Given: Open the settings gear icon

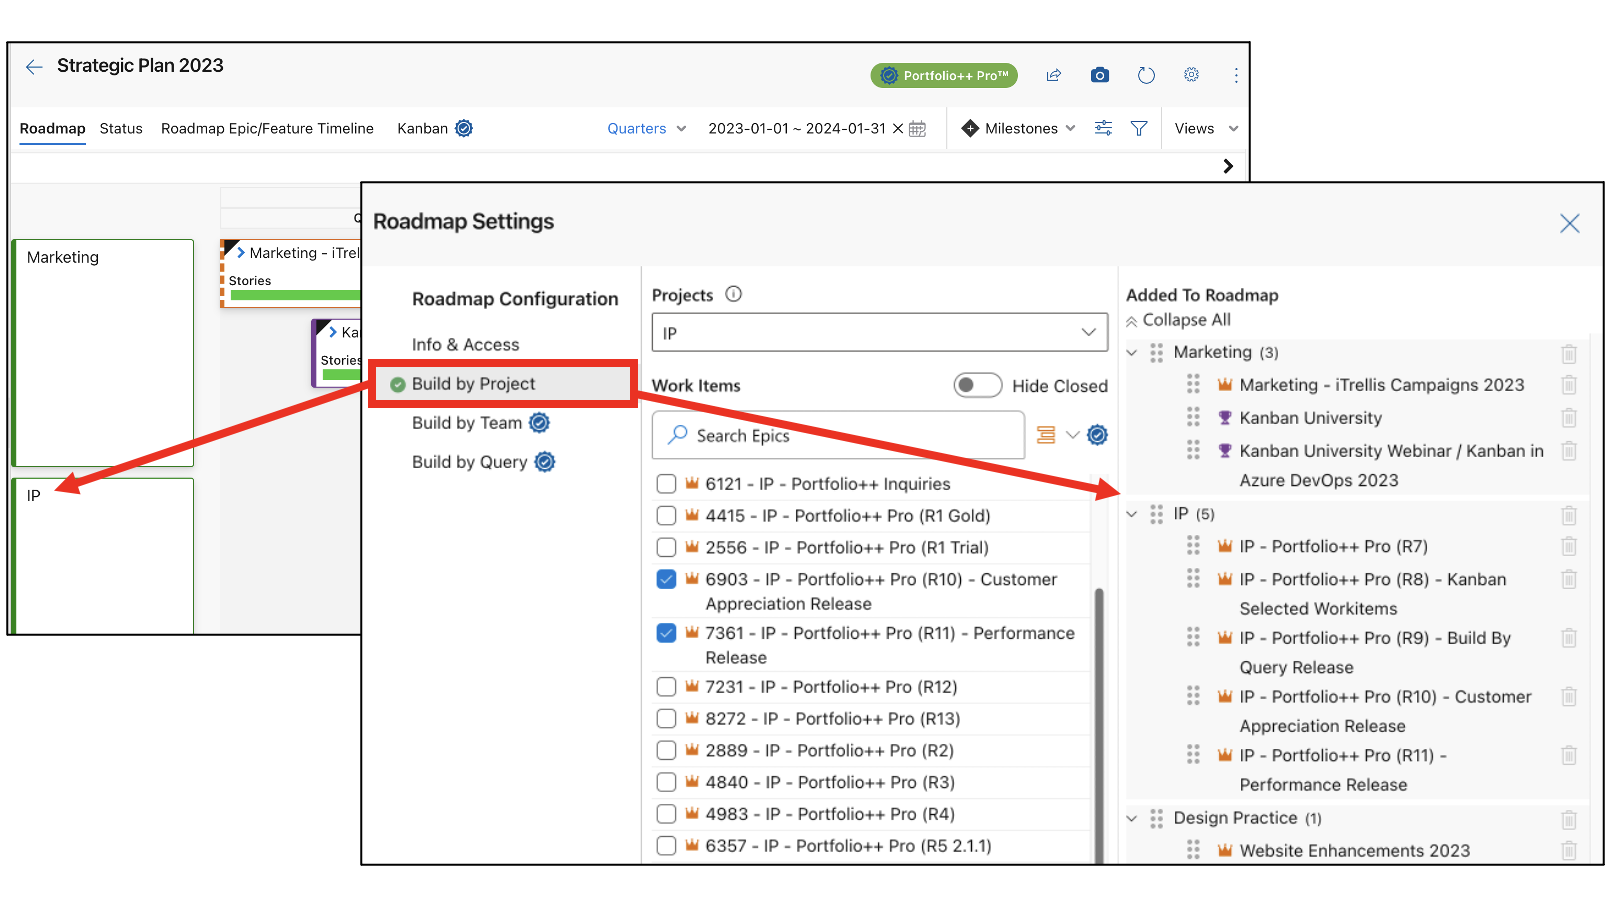Looking at the screenshot, I should pos(1191,75).
